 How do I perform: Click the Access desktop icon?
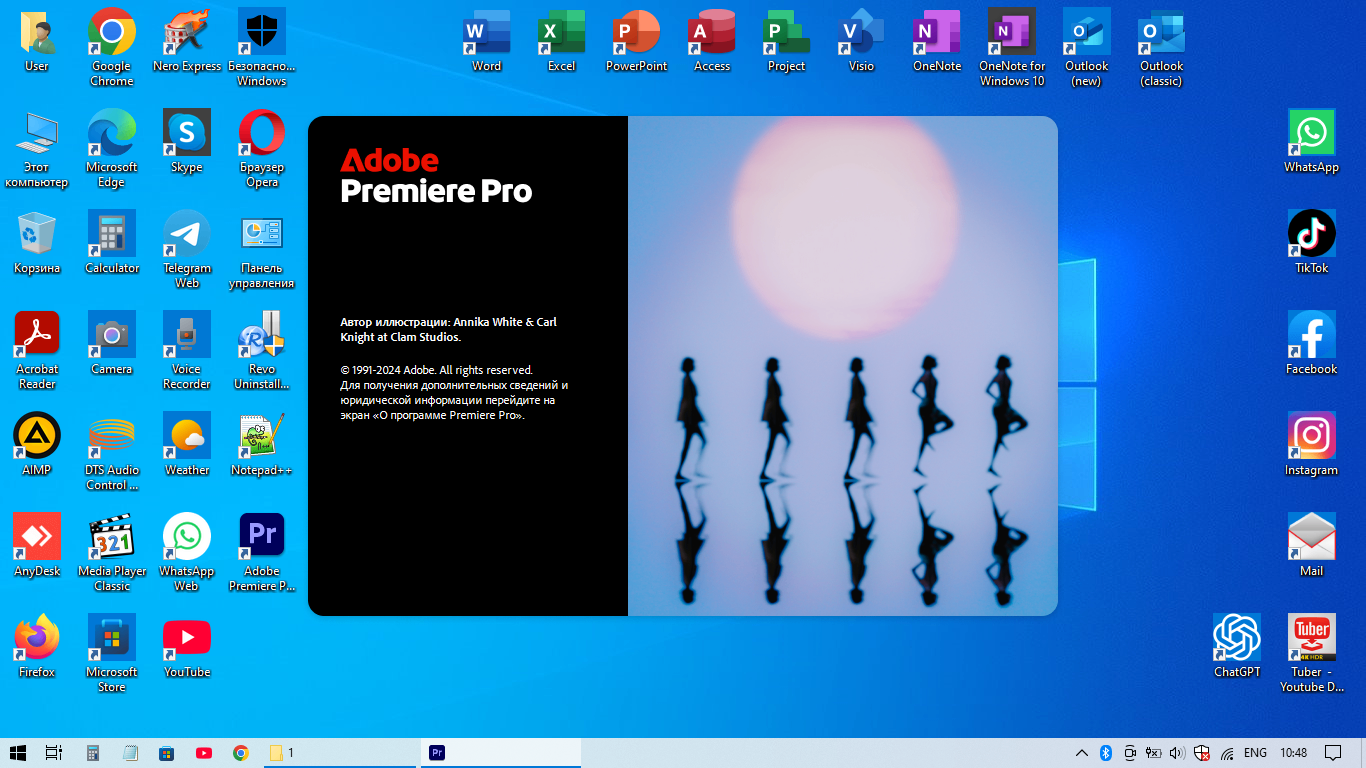[x=712, y=40]
